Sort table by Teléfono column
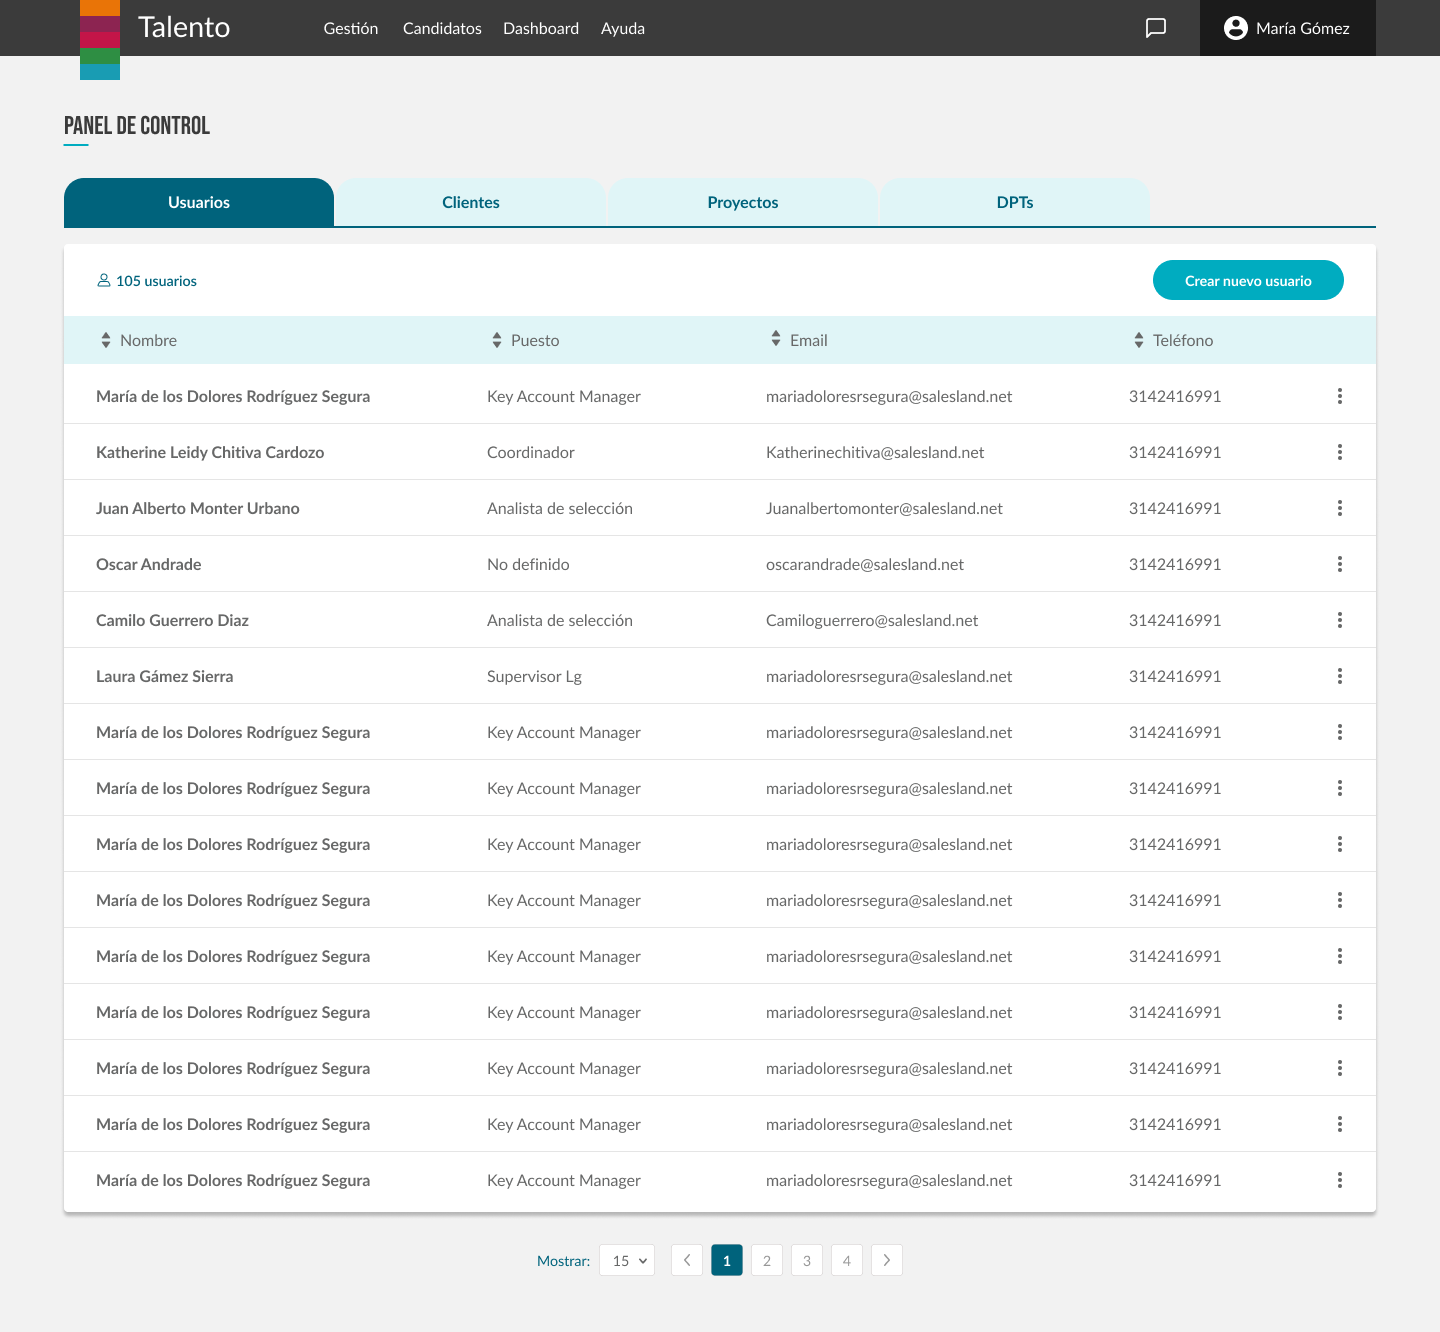The height and width of the screenshot is (1332, 1440). [x=1139, y=340]
